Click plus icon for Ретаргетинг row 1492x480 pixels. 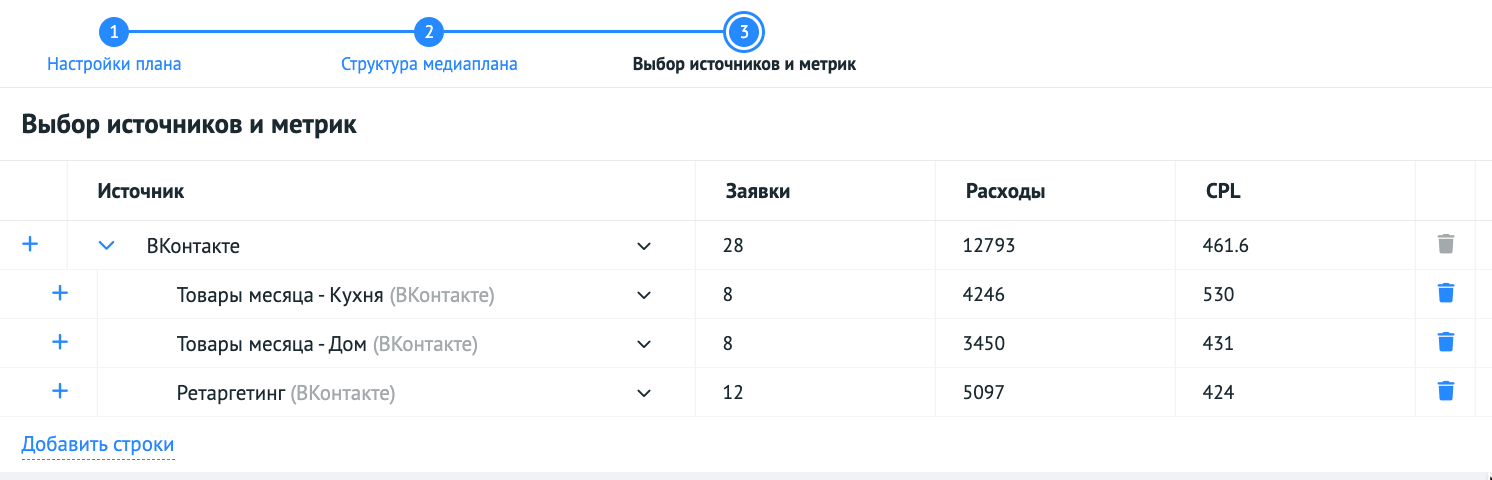(x=60, y=392)
